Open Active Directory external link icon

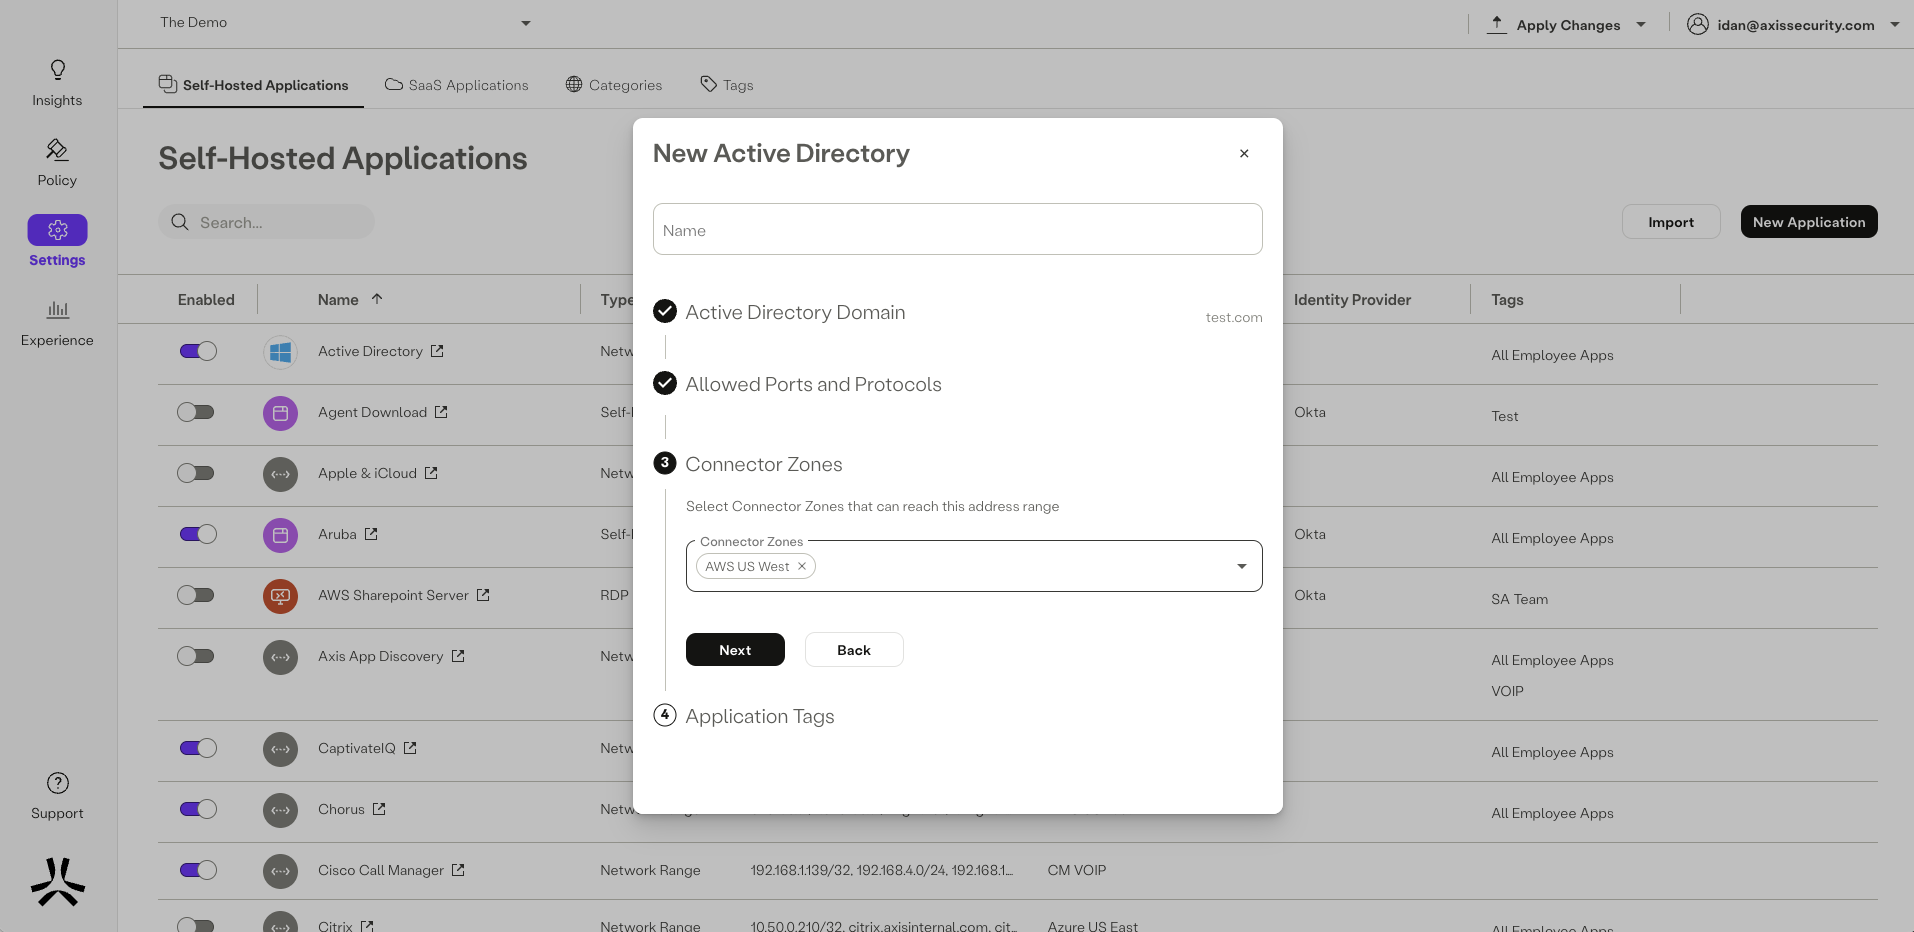pos(437,351)
